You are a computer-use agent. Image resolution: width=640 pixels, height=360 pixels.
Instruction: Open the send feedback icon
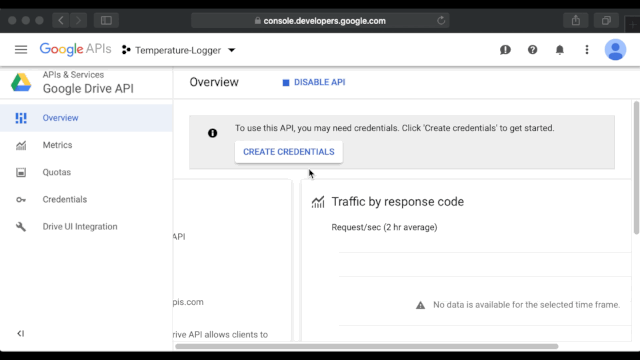tap(505, 50)
